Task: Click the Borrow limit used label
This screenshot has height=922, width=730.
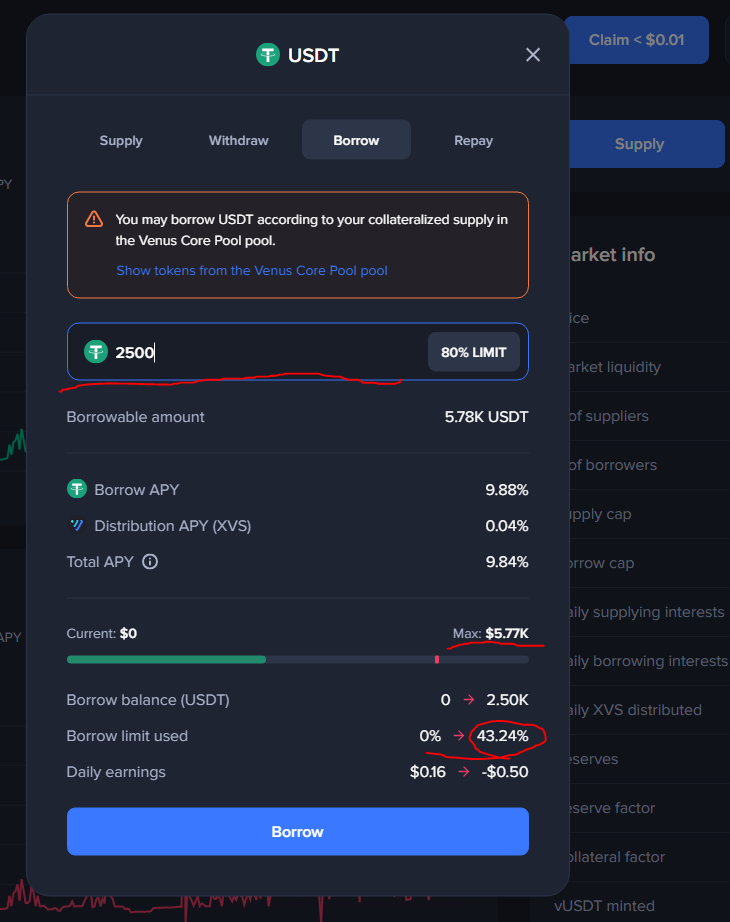Action: (127, 736)
